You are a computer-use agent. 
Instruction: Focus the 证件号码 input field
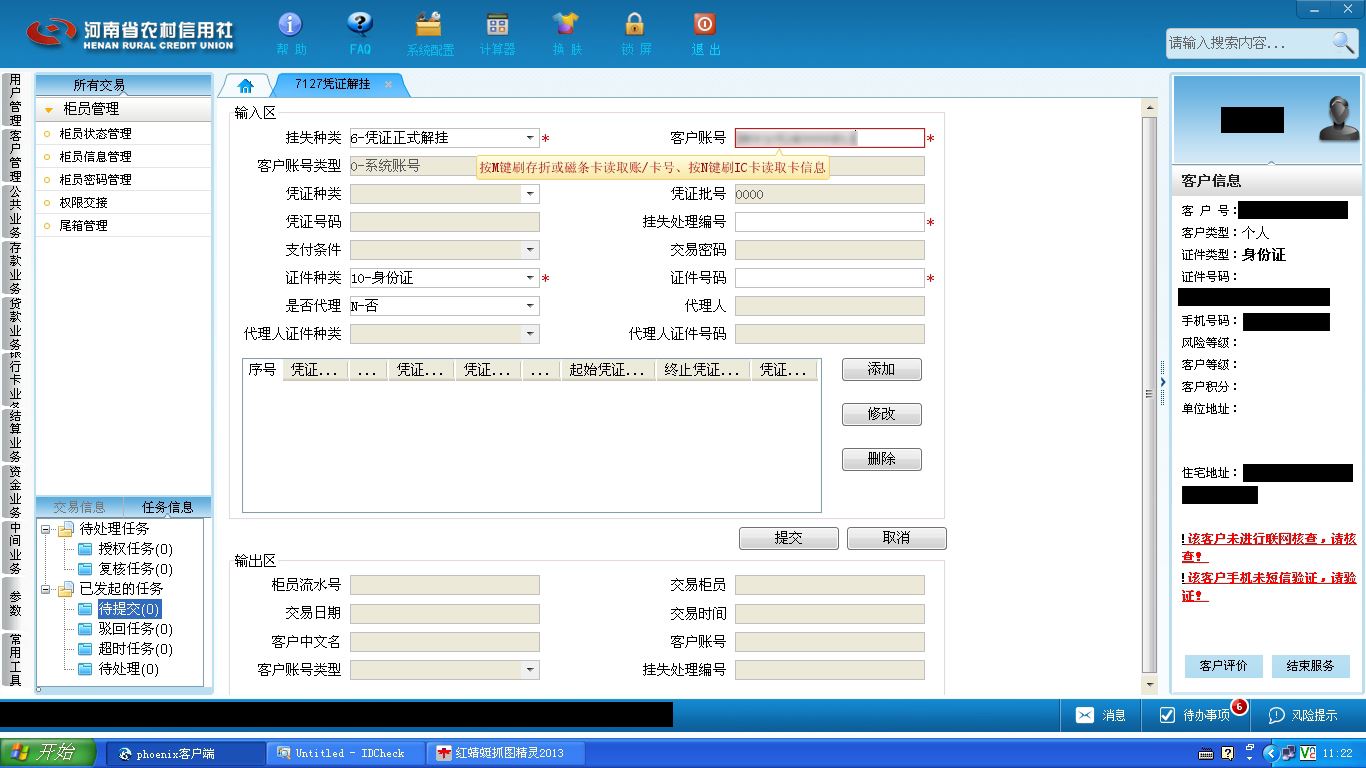tap(829, 278)
